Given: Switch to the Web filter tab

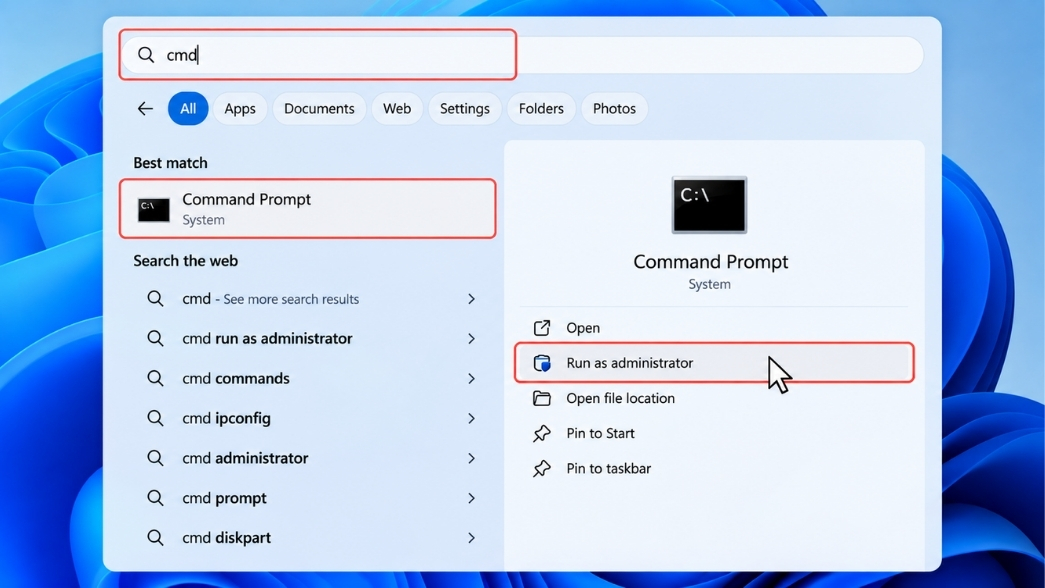Looking at the screenshot, I should (397, 109).
